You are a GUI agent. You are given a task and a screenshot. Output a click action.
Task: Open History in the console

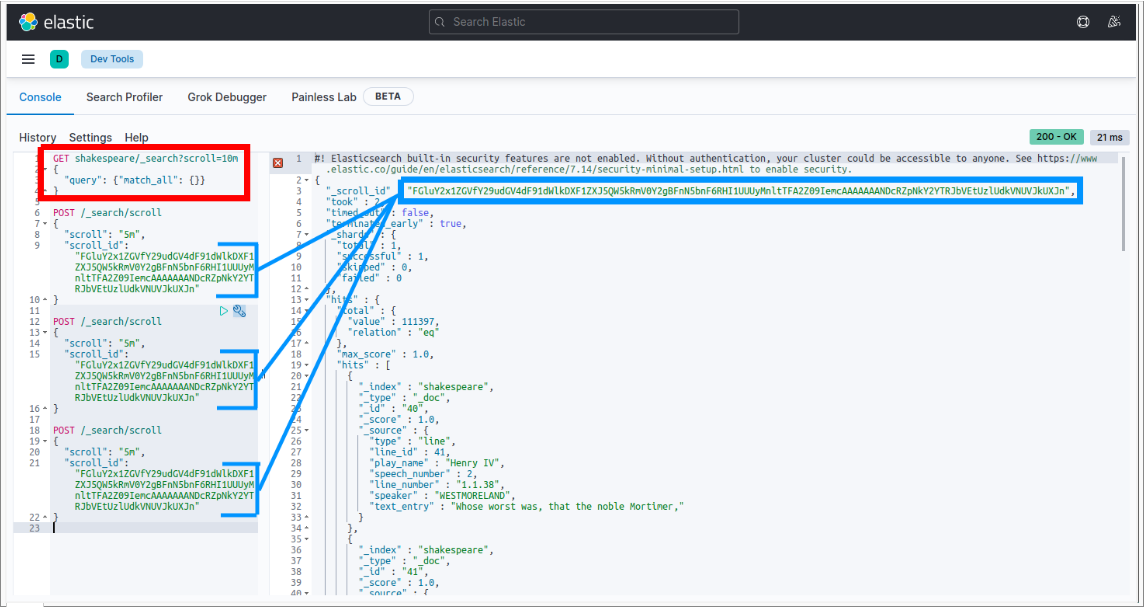tap(37, 137)
